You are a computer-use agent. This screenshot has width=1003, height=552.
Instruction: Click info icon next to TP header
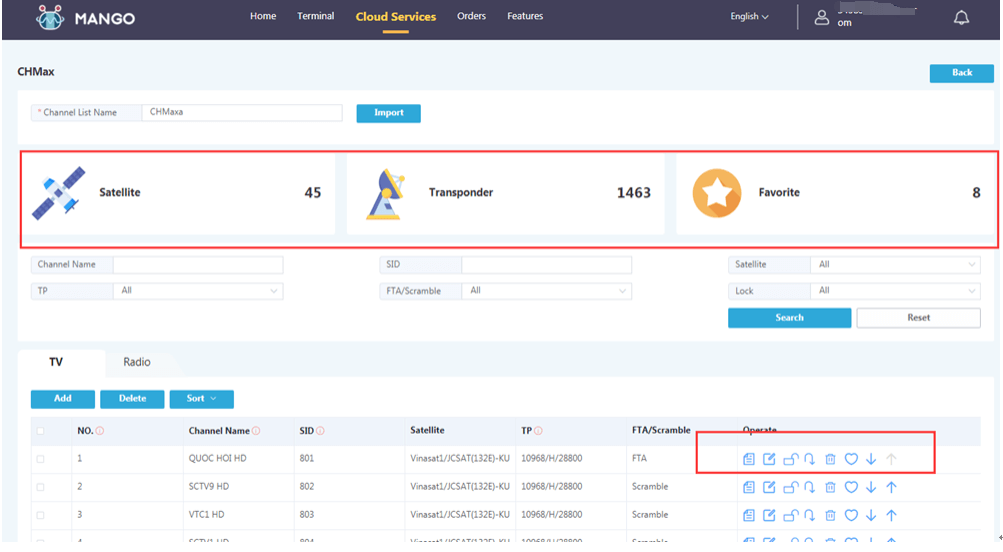click(x=538, y=431)
